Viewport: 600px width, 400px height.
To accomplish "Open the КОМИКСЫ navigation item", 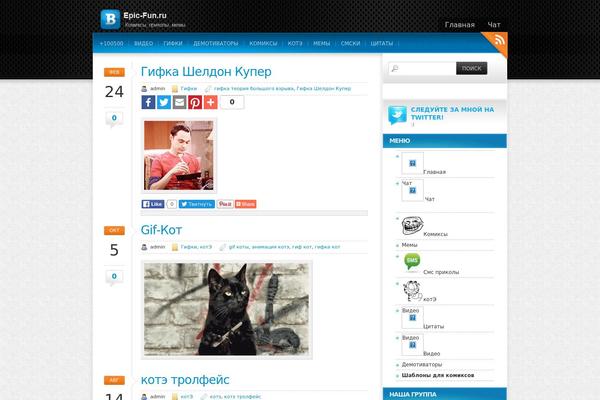I will click(263, 44).
